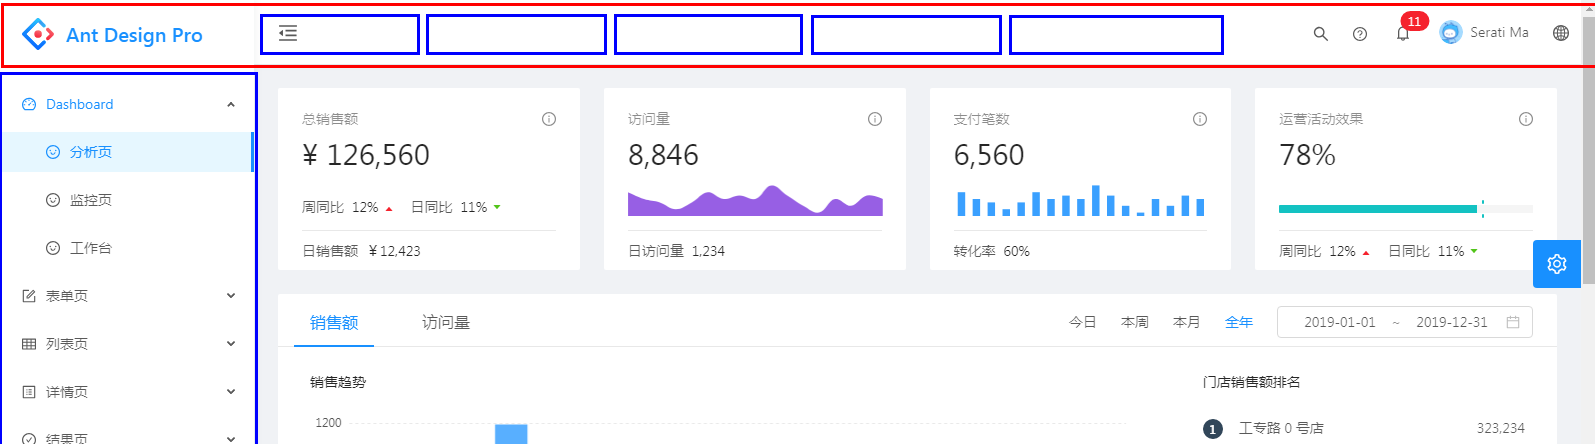Filter sales by 本月
The width and height of the screenshot is (1595, 444).
pyautogui.click(x=1187, y=322)
